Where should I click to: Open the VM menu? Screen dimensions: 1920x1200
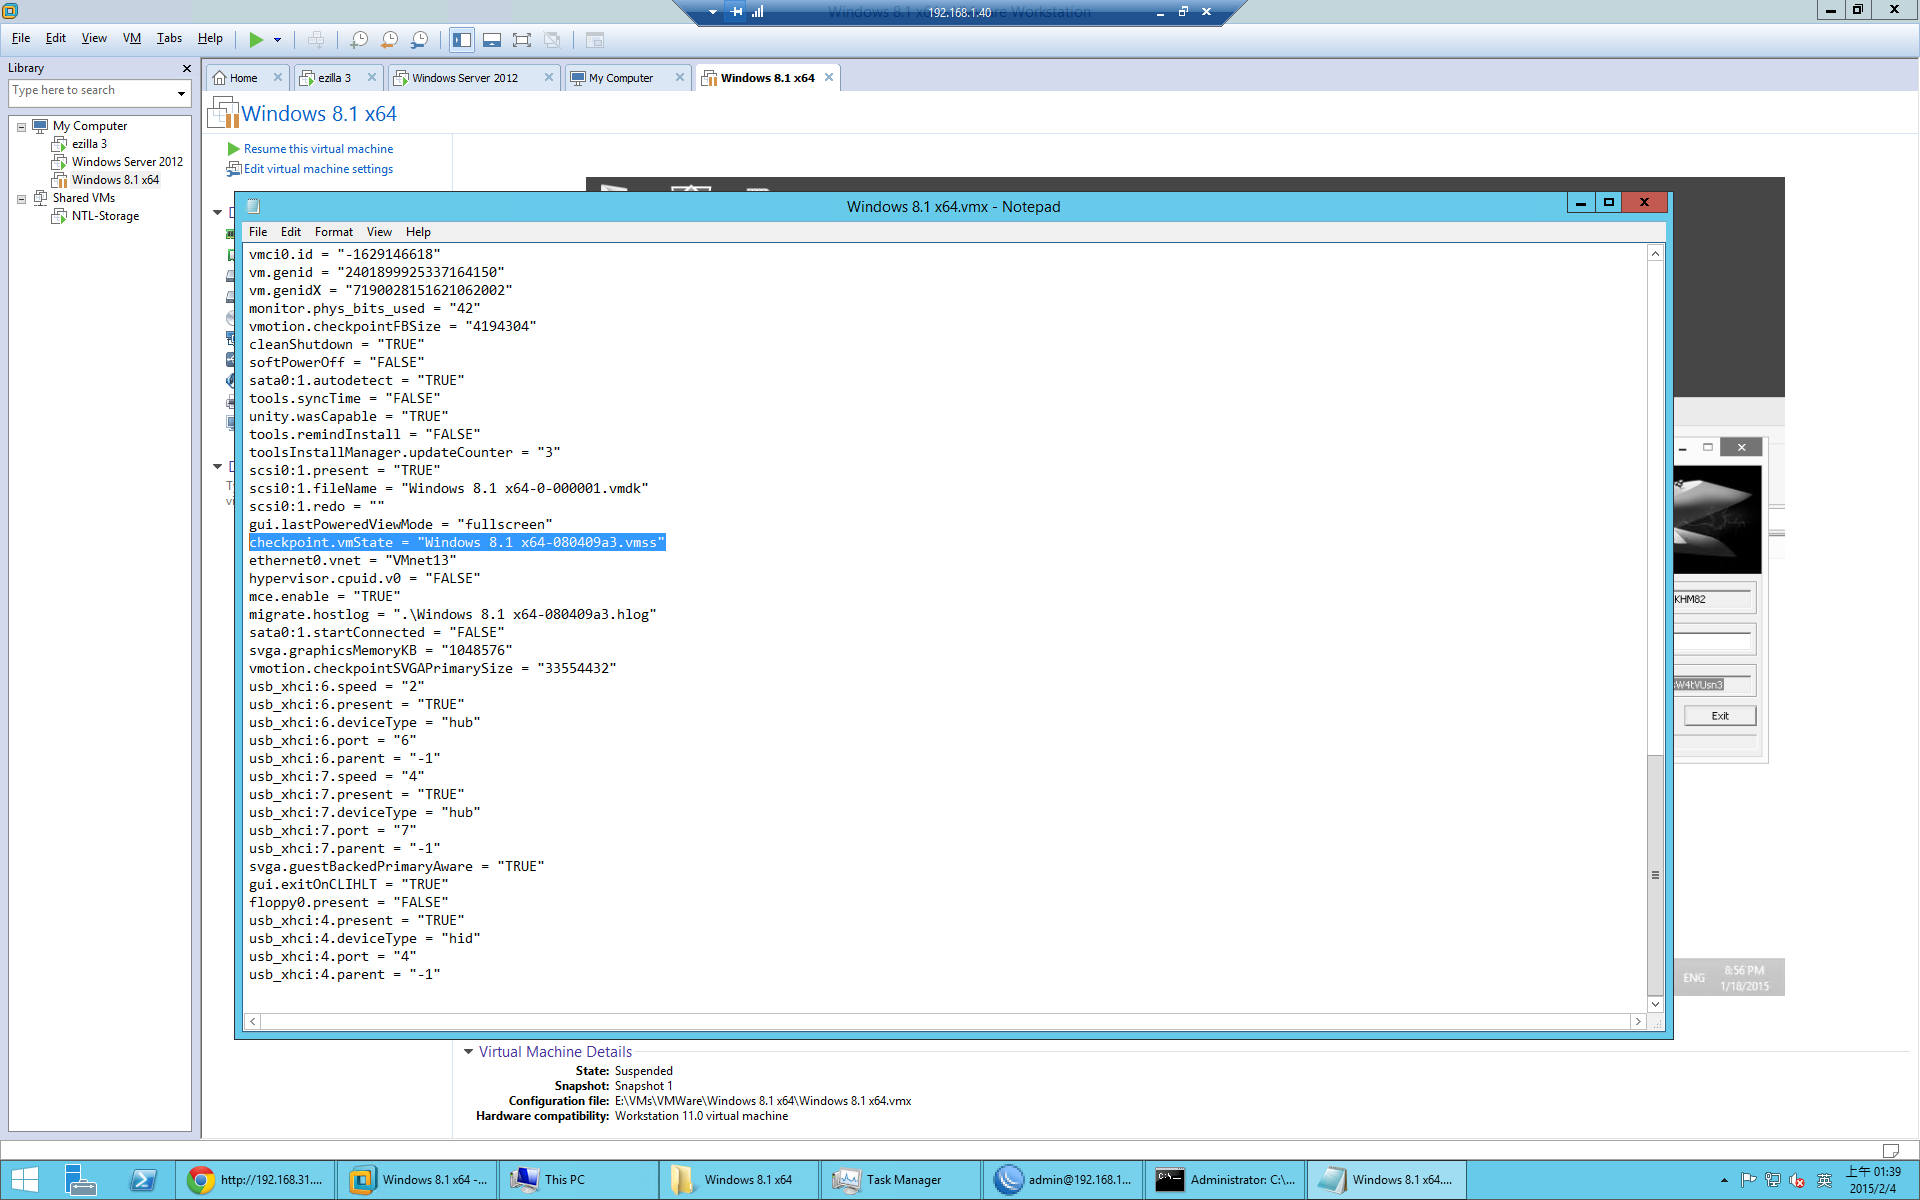(132, 38)
